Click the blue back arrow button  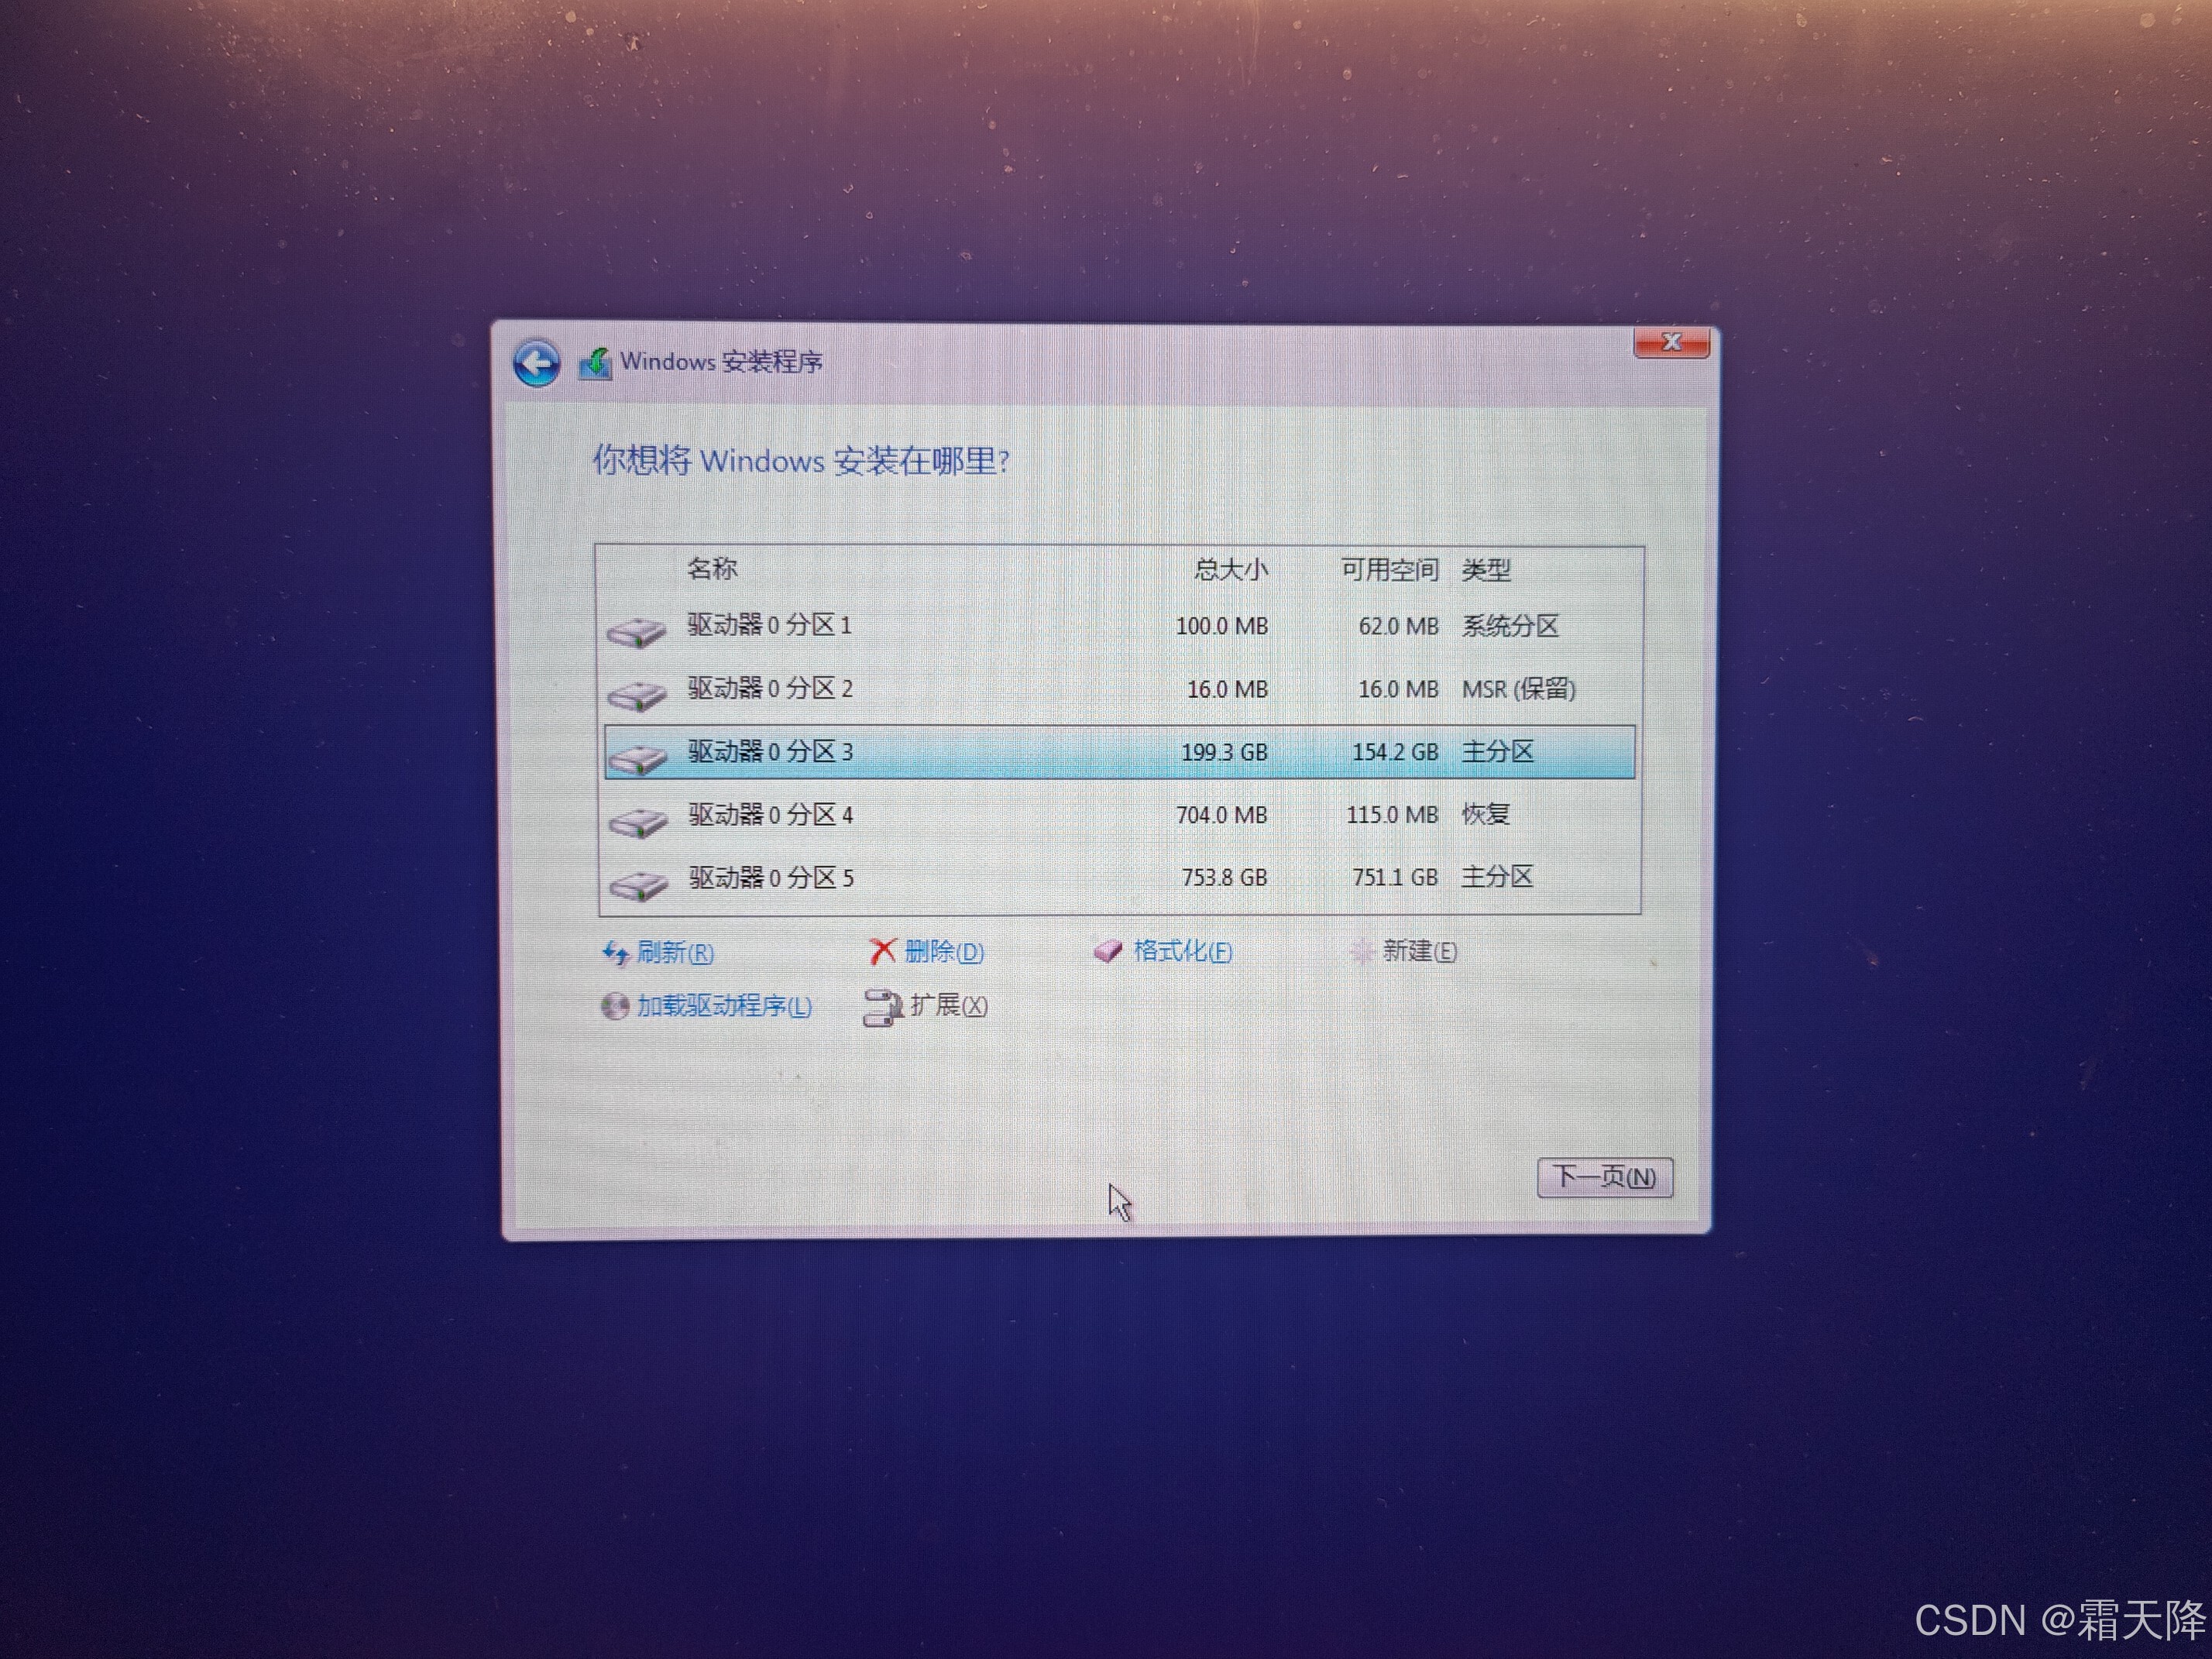pos(537,363)
